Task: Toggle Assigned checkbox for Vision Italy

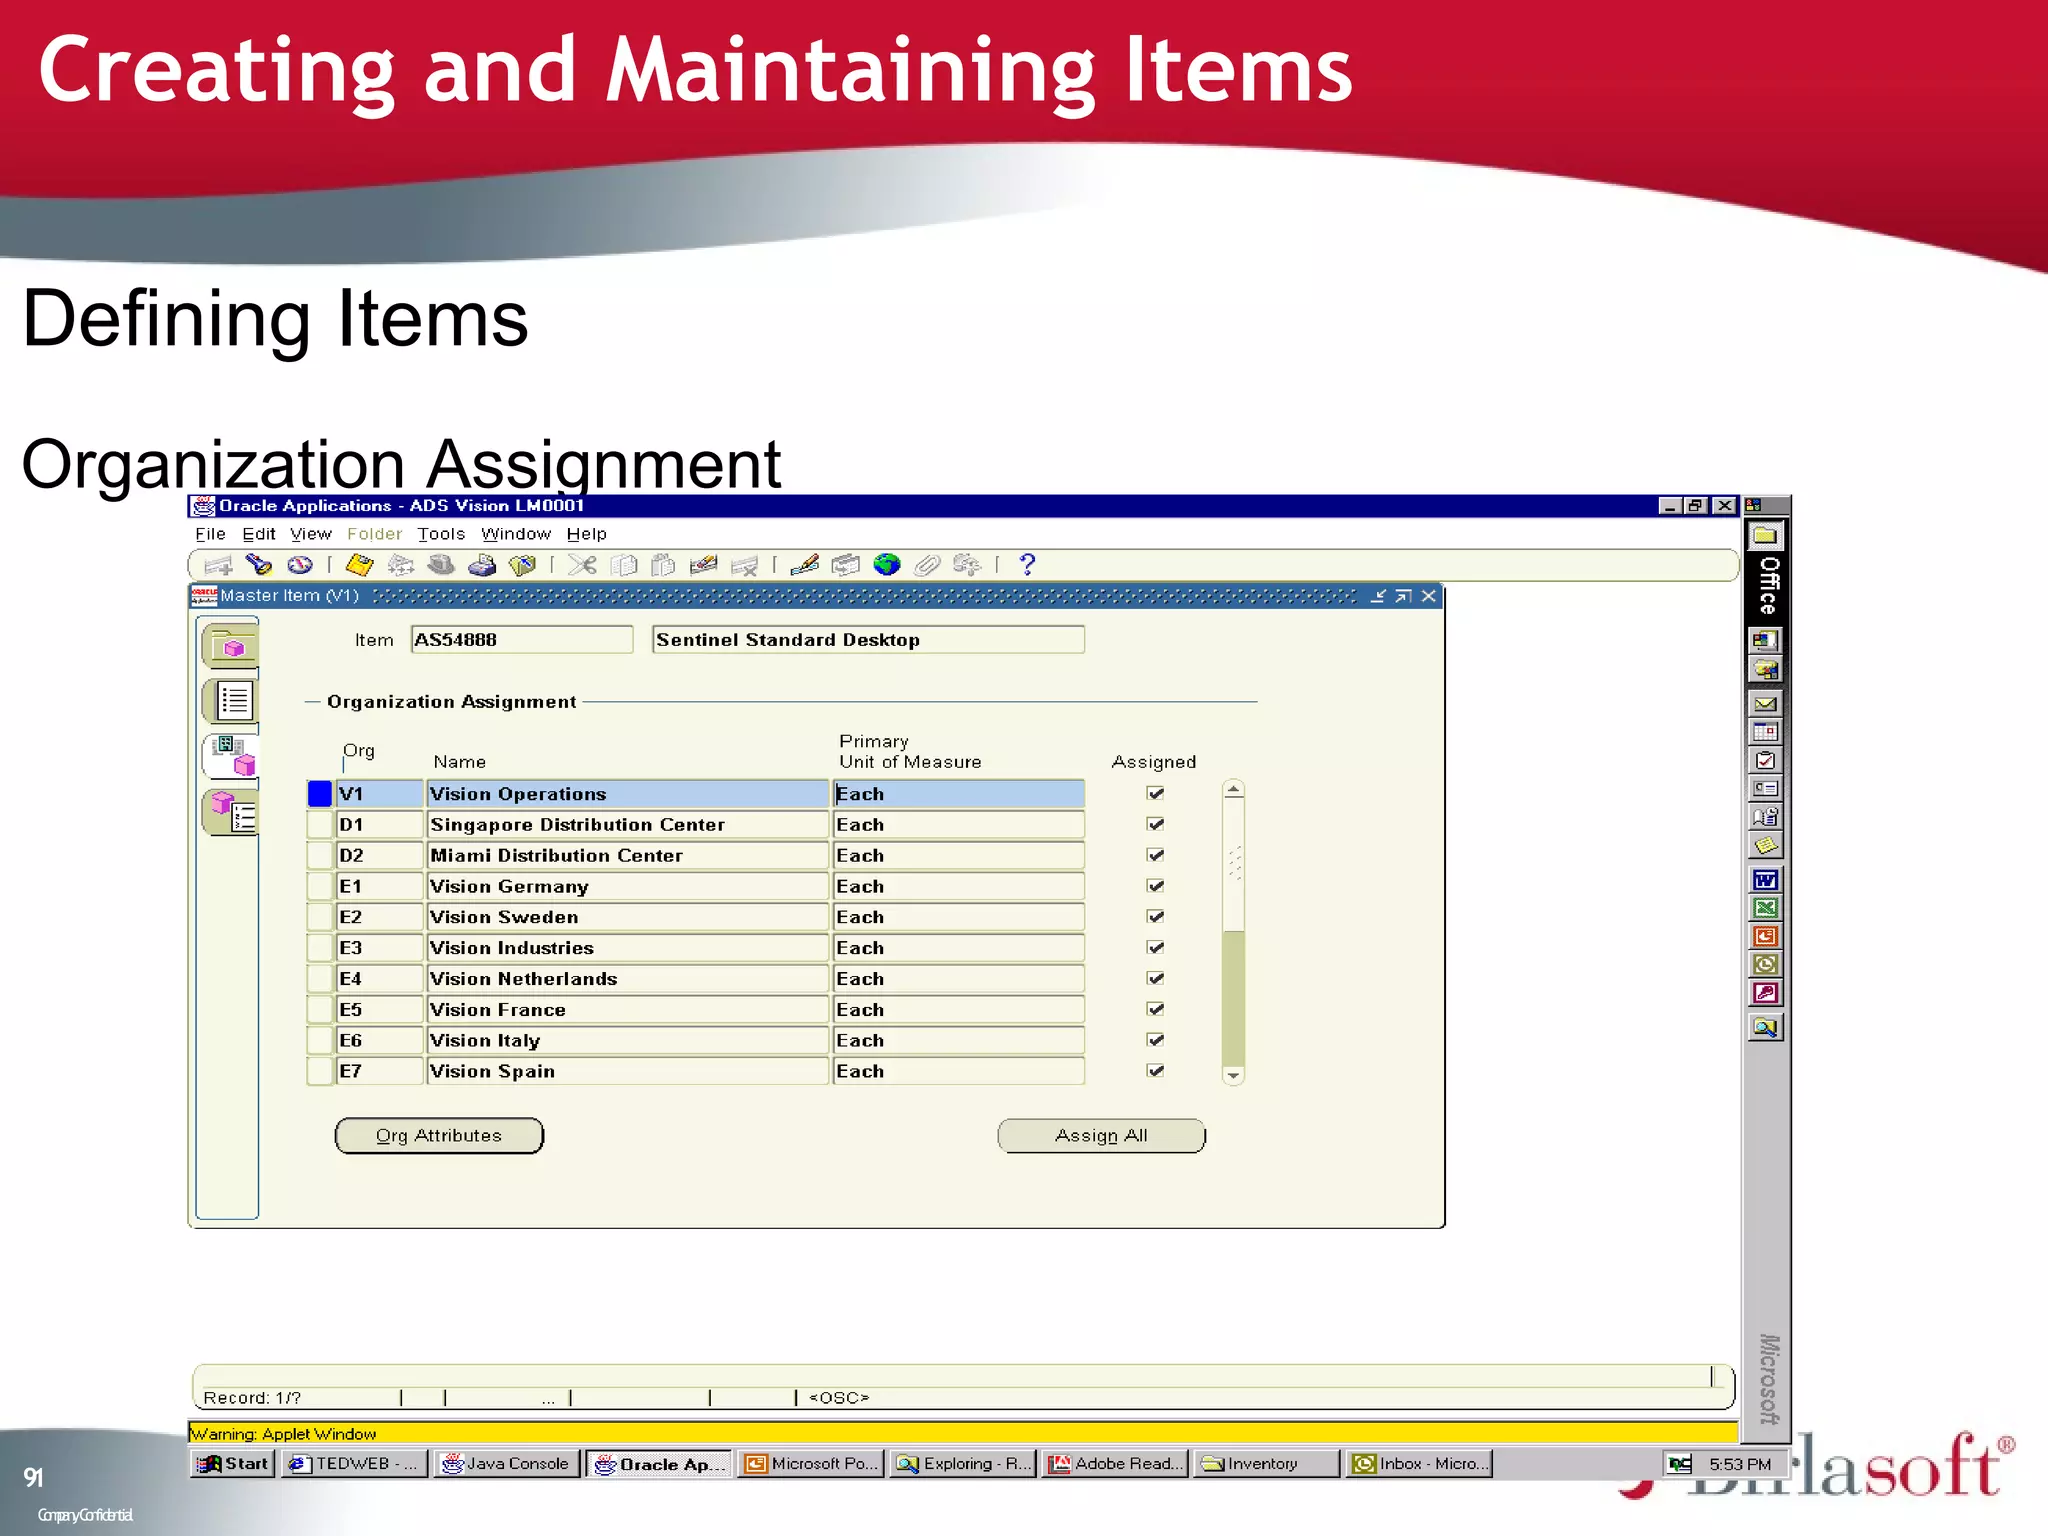Action: coord(1155,1040)
